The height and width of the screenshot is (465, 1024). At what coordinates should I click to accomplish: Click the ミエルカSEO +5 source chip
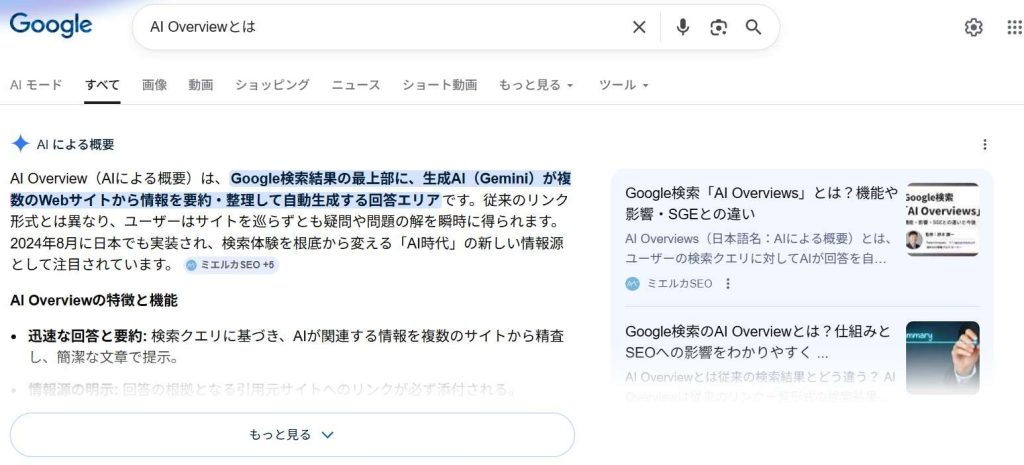[231, 265]
